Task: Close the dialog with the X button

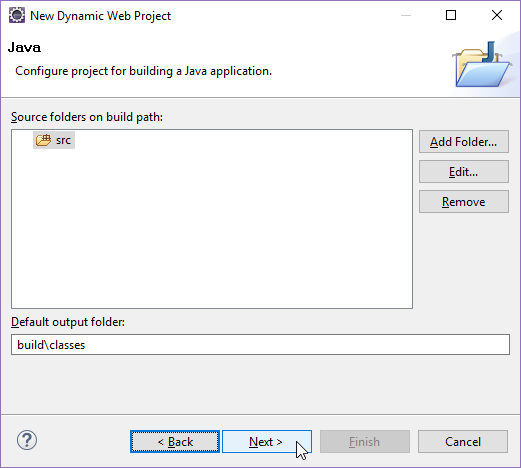Action: 497,15
